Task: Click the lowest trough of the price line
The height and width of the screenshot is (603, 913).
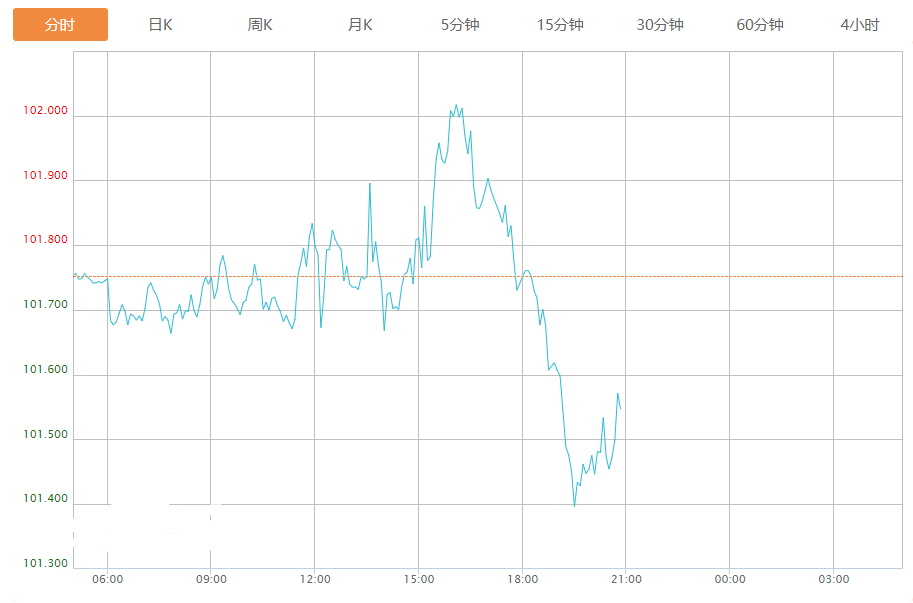Action: 574,506
